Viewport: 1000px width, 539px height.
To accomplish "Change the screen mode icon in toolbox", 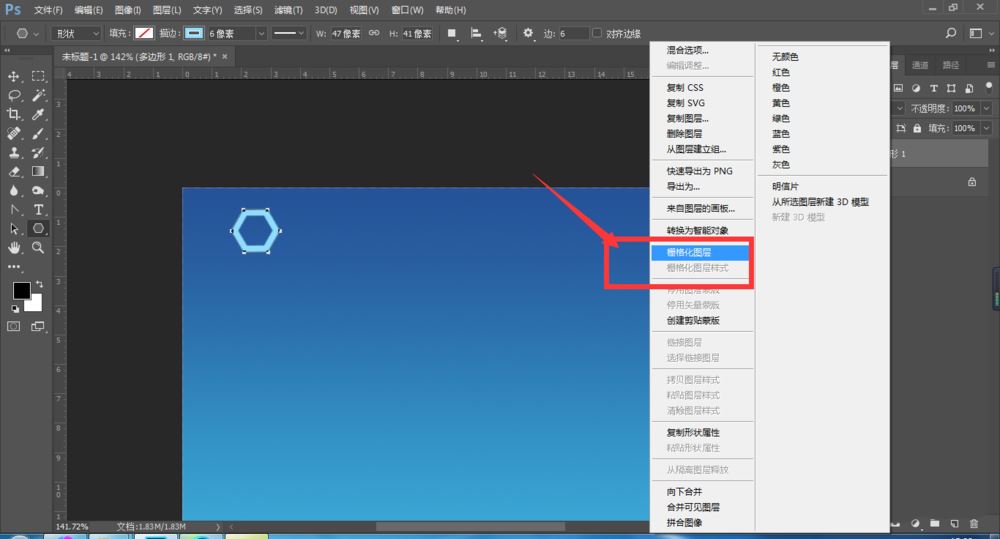I will [38, 327].
